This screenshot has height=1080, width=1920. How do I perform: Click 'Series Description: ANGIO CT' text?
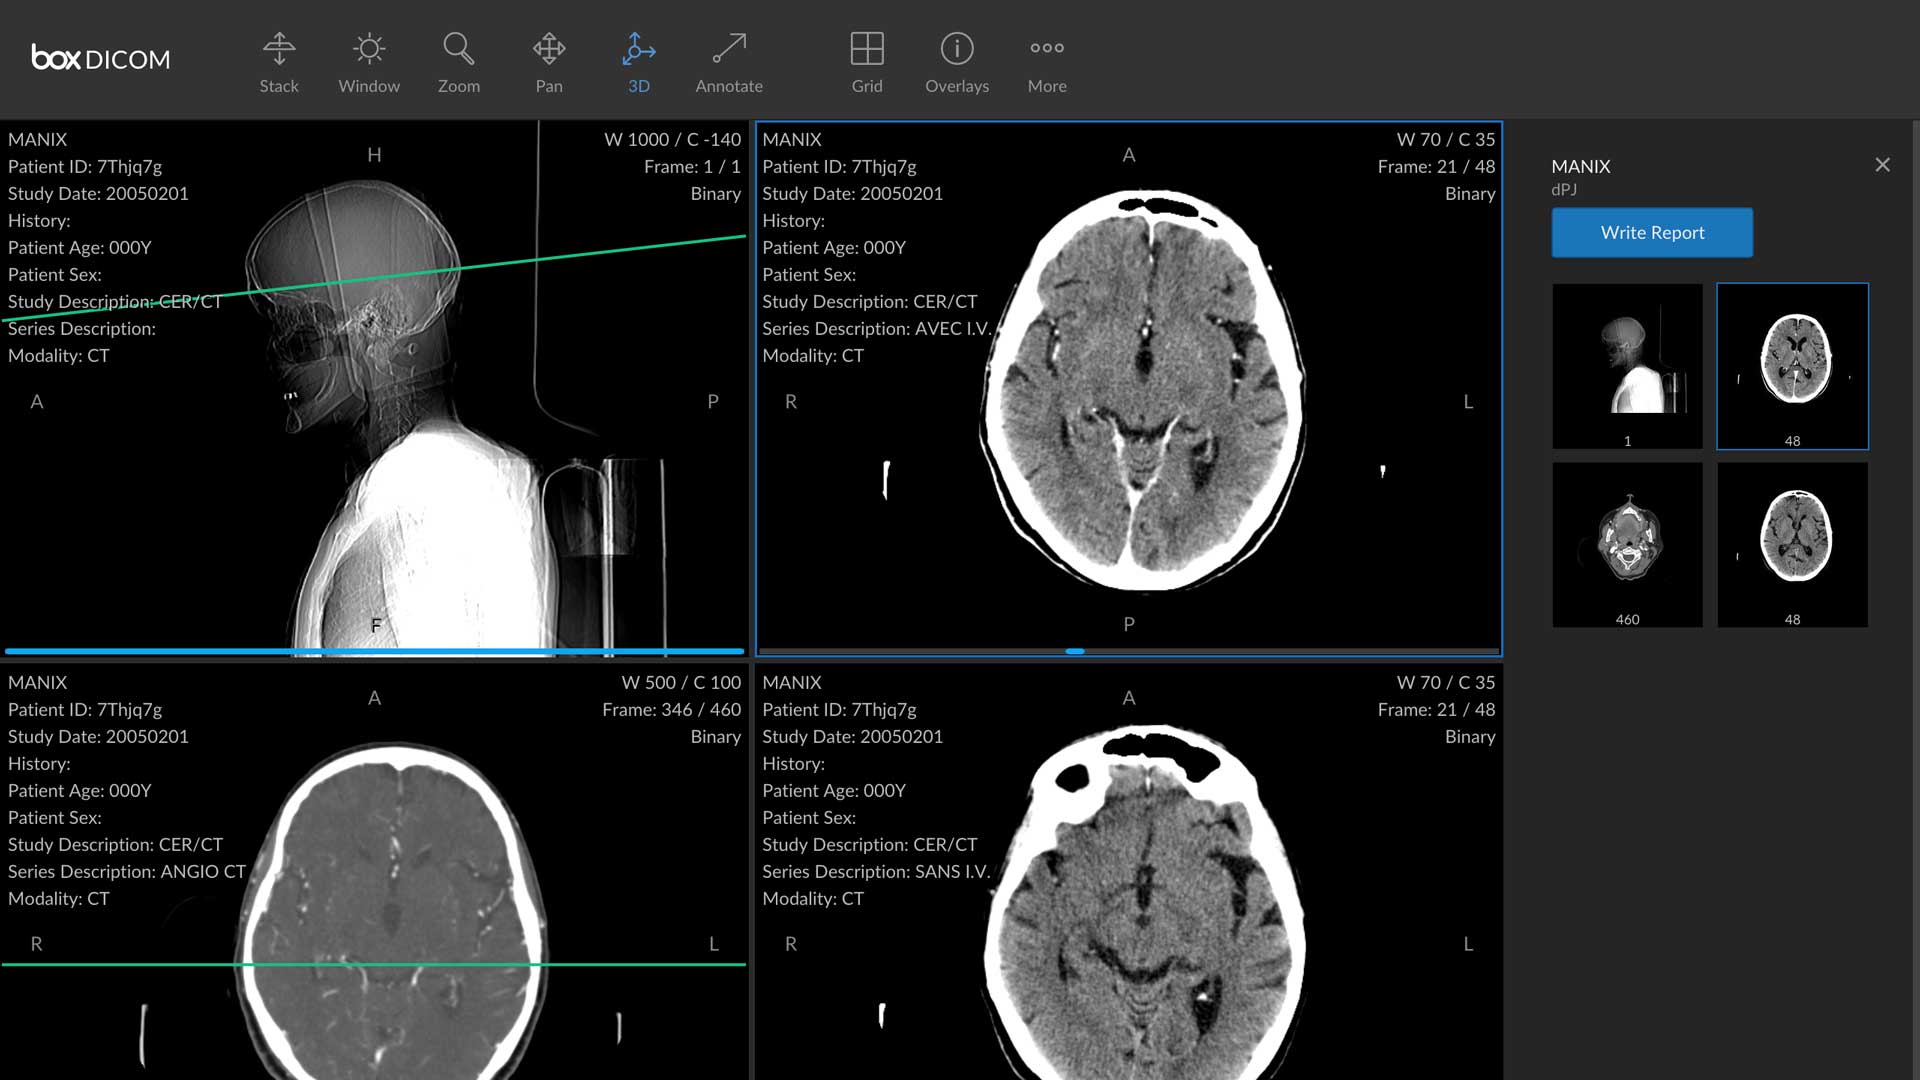coord(127,872)
